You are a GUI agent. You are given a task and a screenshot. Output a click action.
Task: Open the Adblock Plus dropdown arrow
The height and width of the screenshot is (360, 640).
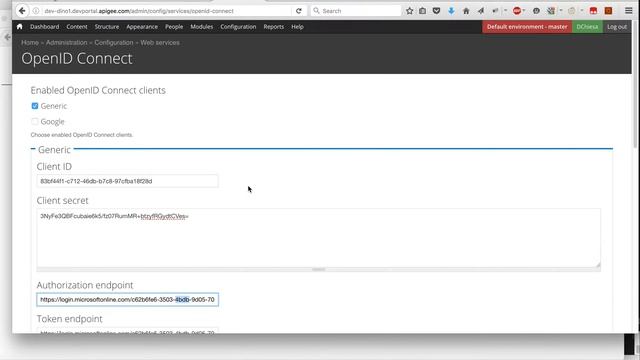coord(524,11)
